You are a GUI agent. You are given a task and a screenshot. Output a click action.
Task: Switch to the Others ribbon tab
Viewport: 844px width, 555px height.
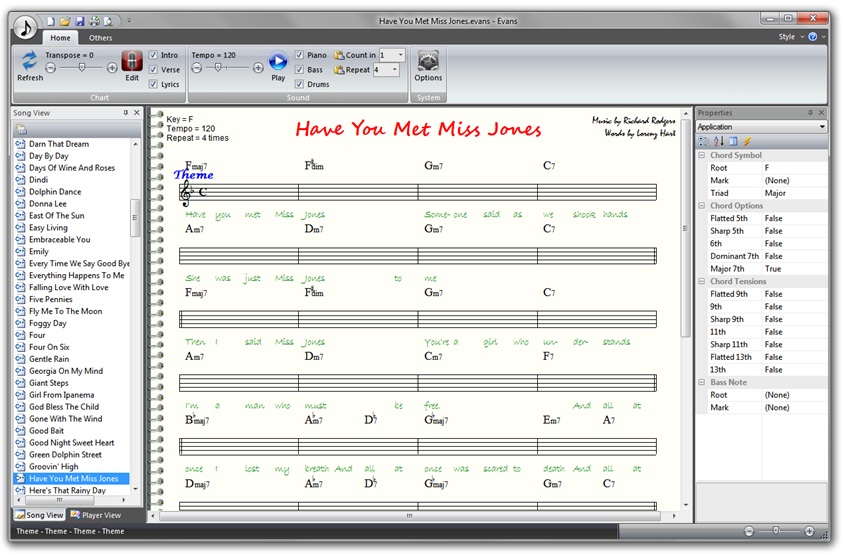point(101,38)
